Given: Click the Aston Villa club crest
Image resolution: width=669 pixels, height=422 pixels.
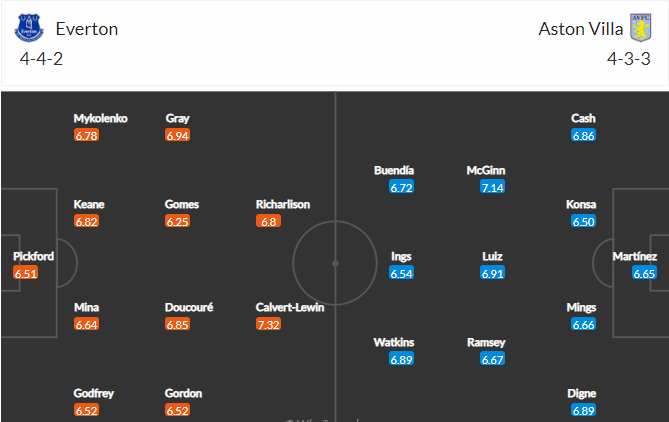Looking at the screenshot, I should tap(641, 28).
